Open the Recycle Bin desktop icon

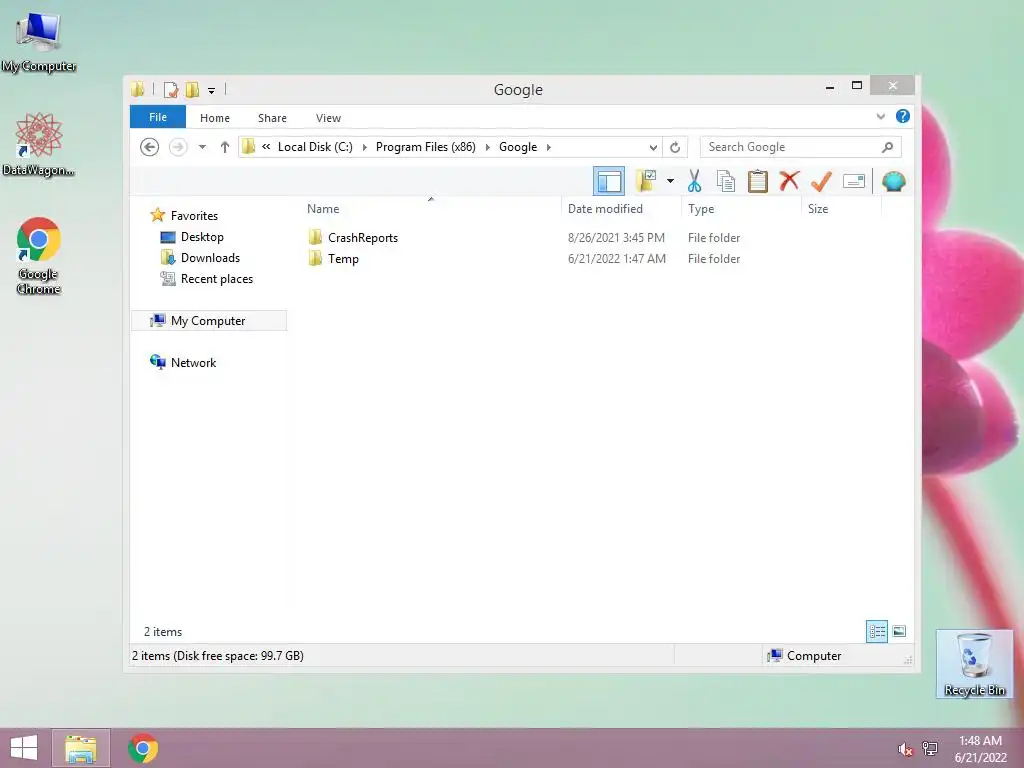[x=974, y=664]
